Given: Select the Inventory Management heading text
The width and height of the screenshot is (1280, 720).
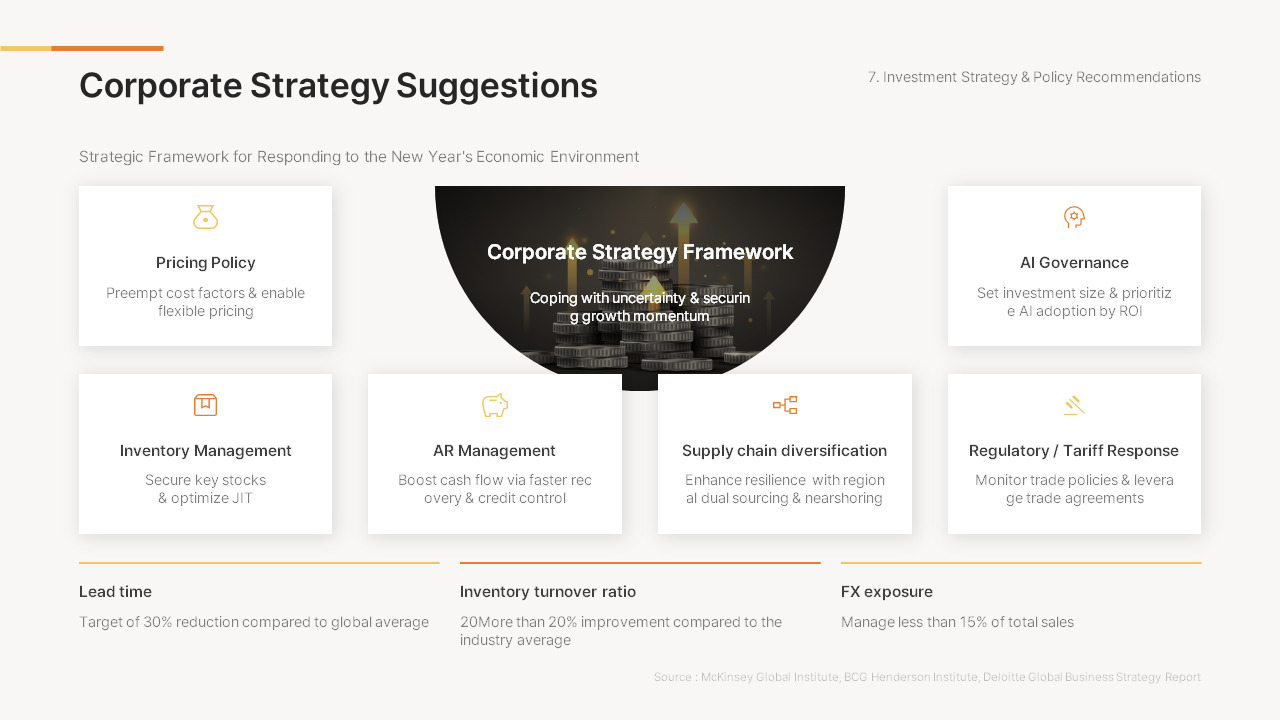Looking at the screenshot, I should (x=206, y=451).
